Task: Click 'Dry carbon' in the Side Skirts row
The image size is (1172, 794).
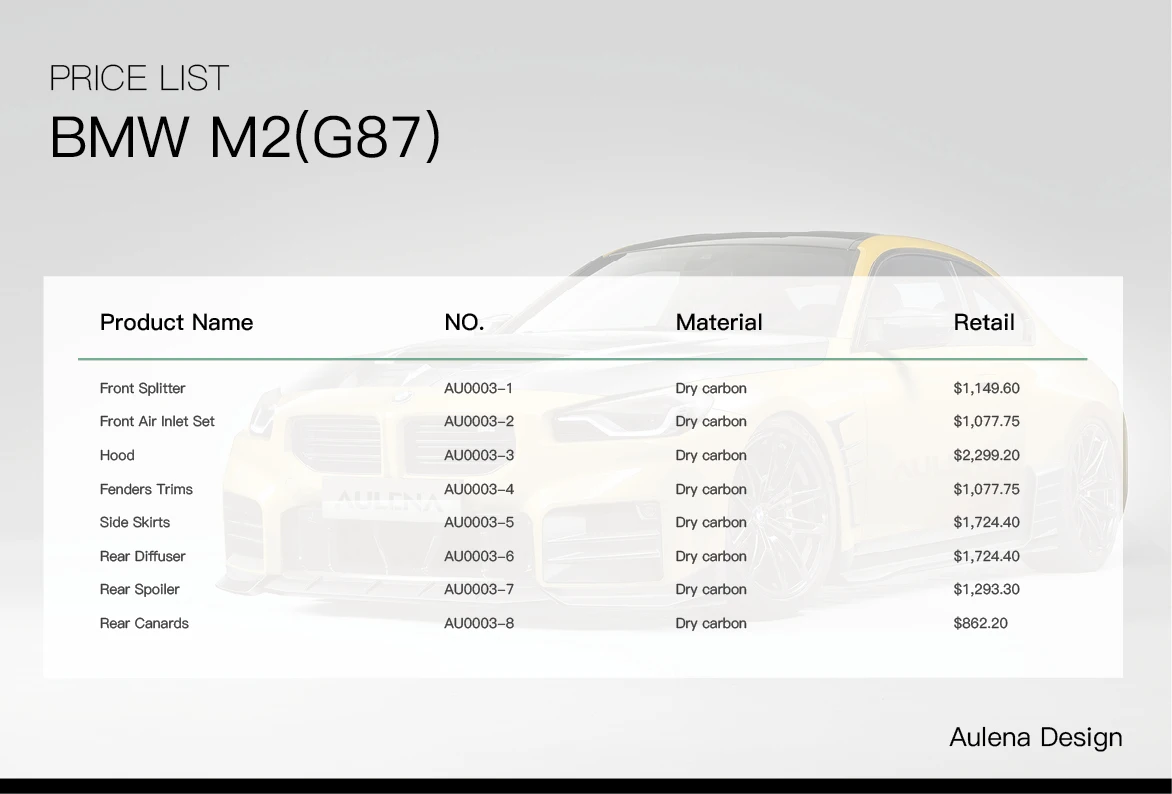Action: click(711, 522)
